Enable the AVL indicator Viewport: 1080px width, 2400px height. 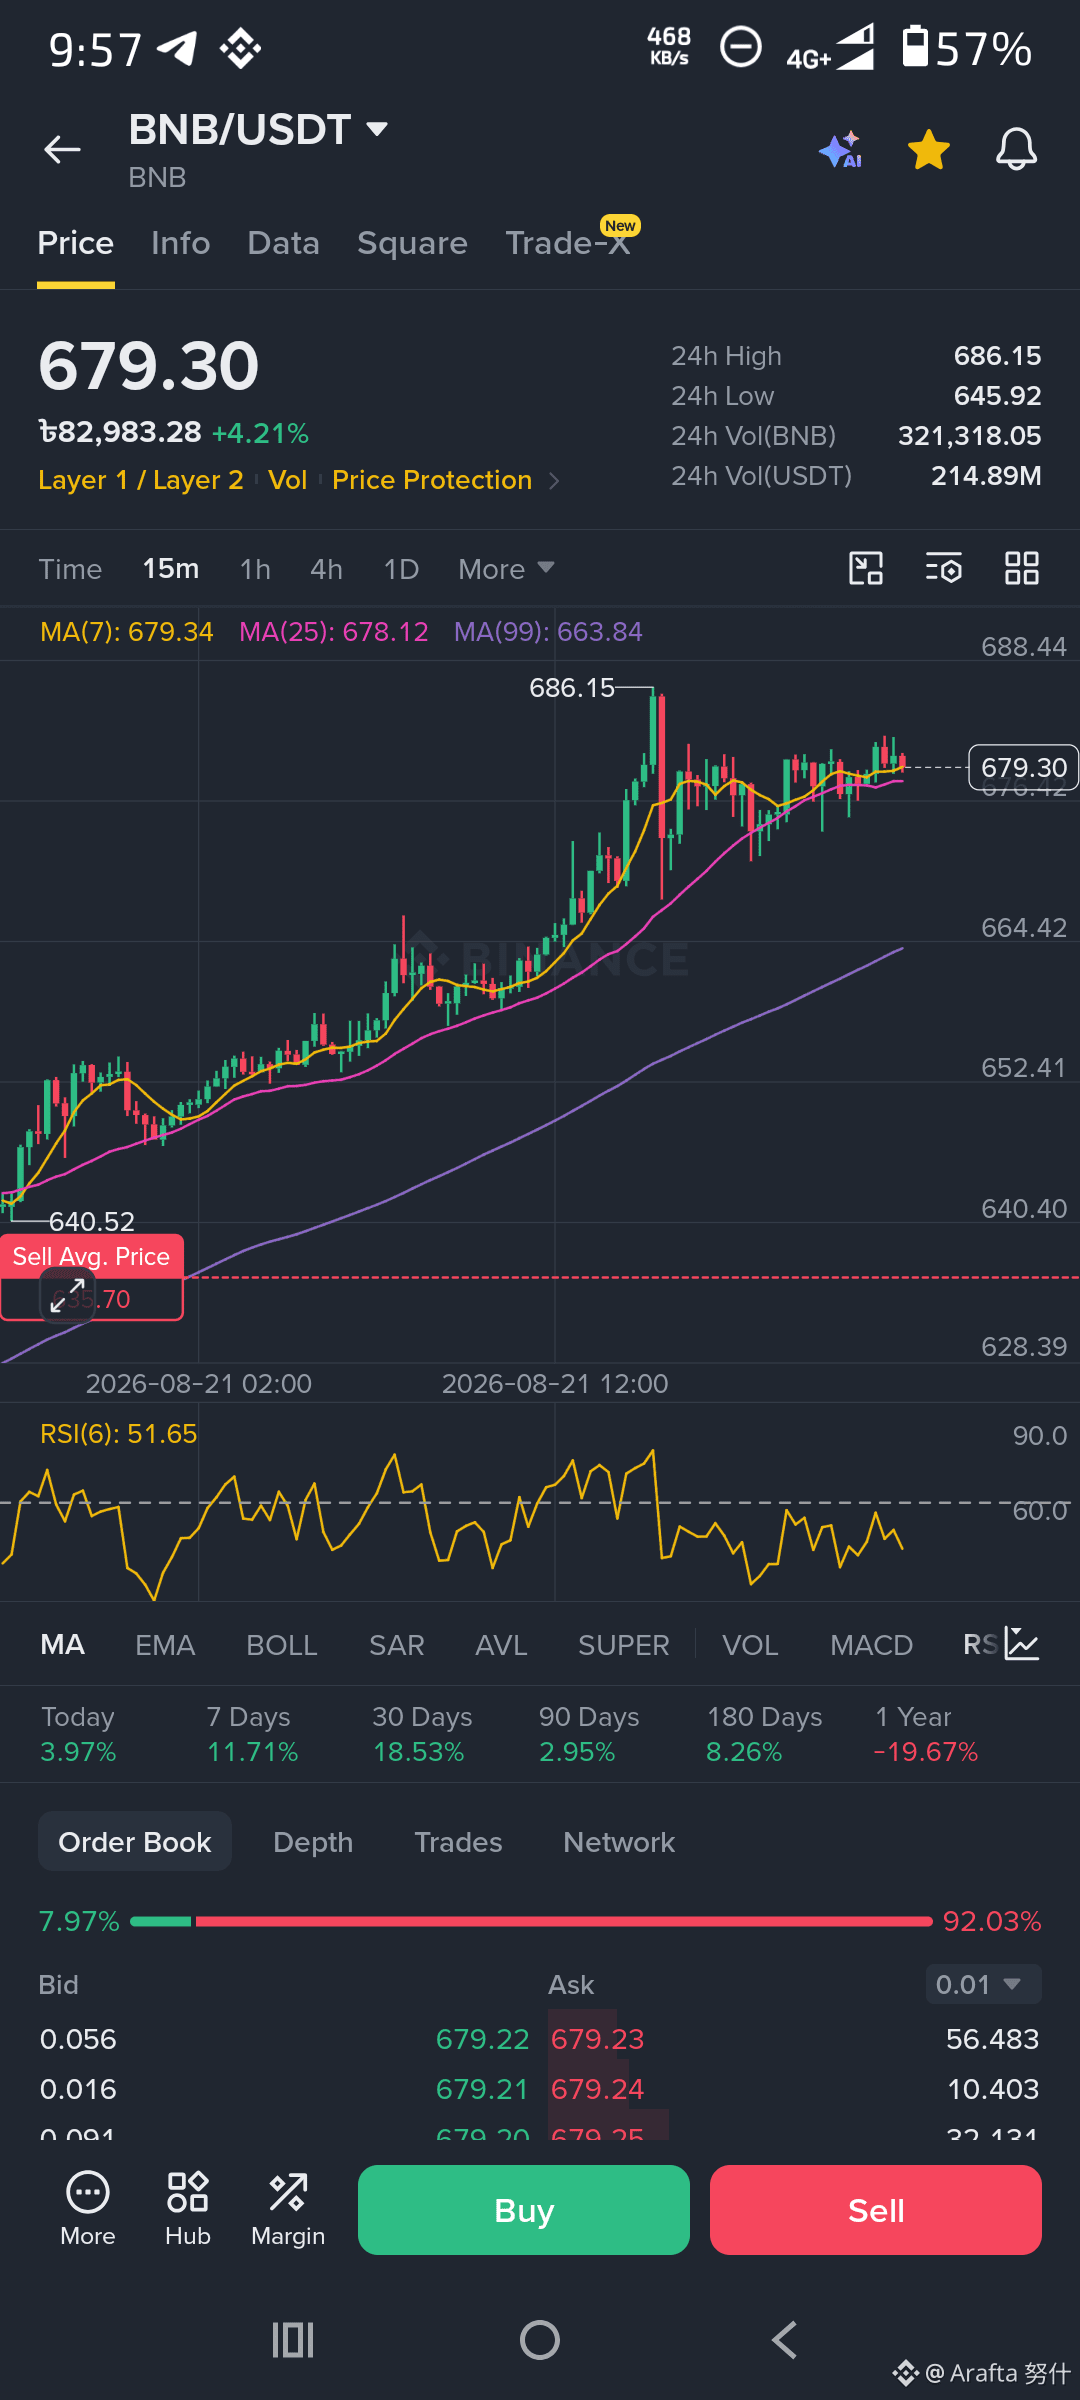(x=501, y=1645)
